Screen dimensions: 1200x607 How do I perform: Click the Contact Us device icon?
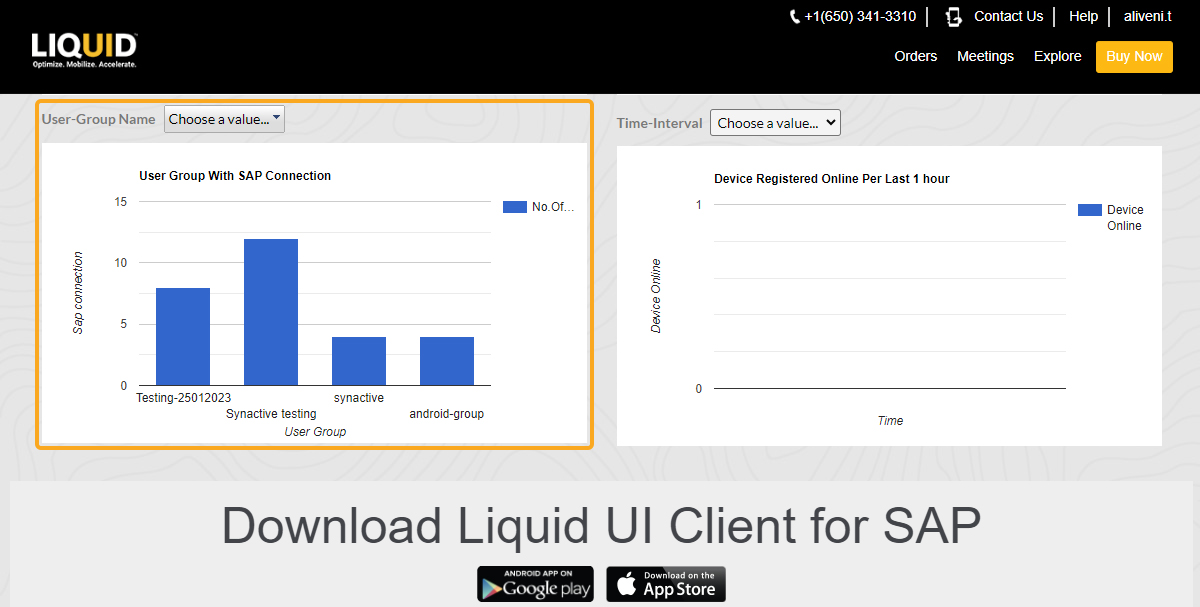pos(953,17)
